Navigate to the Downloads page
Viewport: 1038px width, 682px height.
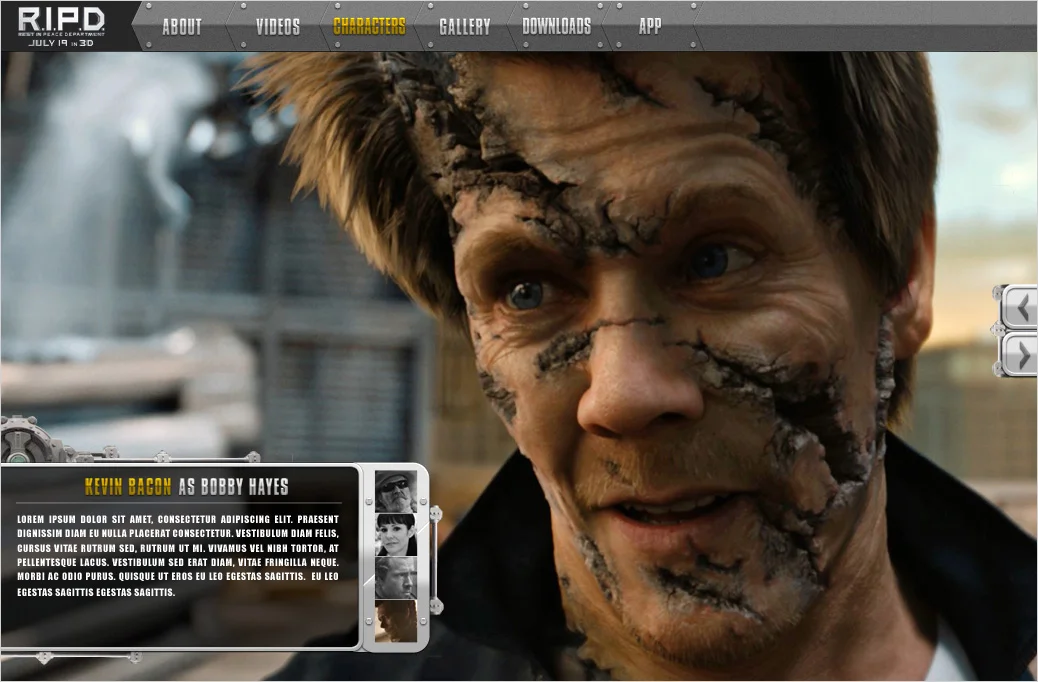tap(557, 26)
